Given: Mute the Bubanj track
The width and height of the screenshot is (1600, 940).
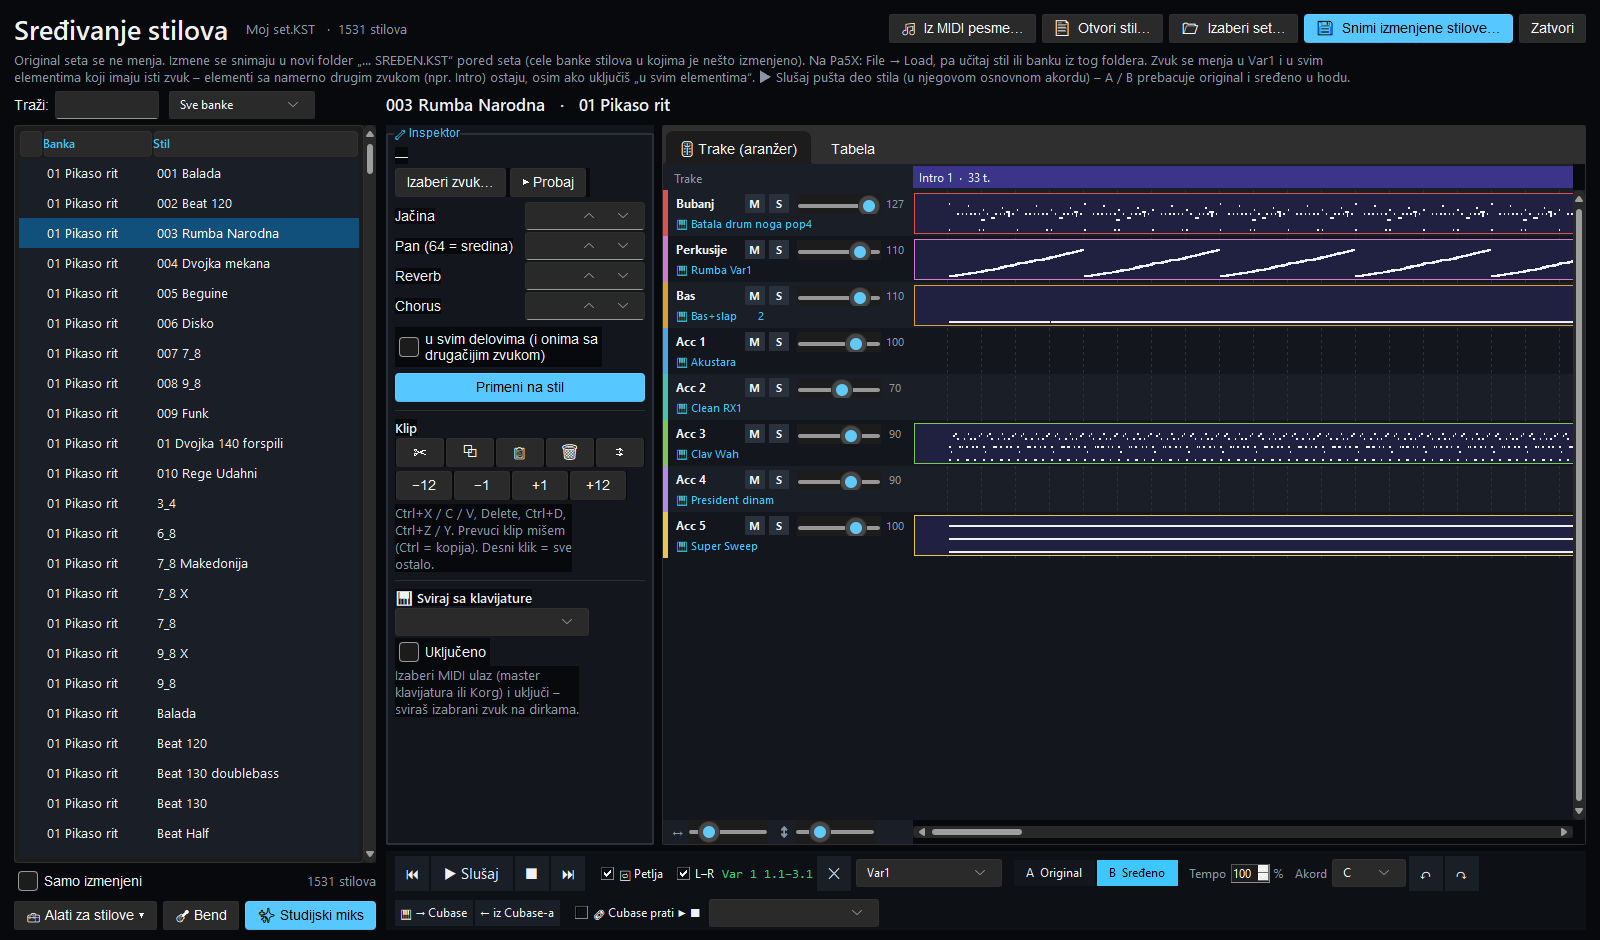Looking at the screenshot, I should (755, 204).
